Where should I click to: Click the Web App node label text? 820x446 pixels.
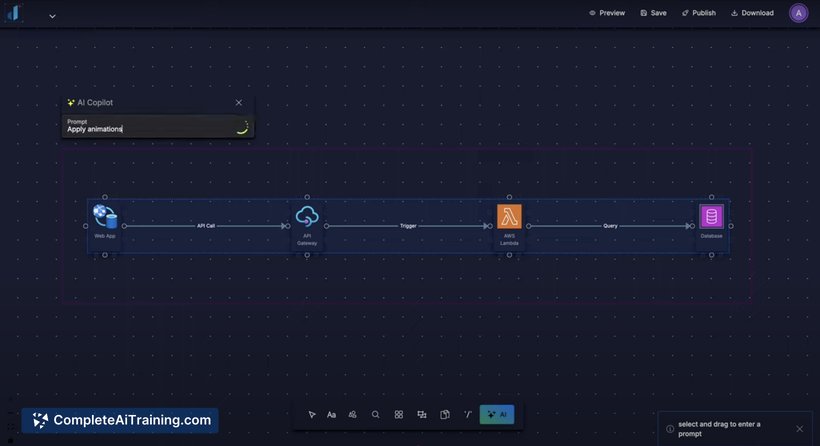click(x=105, y=236)
